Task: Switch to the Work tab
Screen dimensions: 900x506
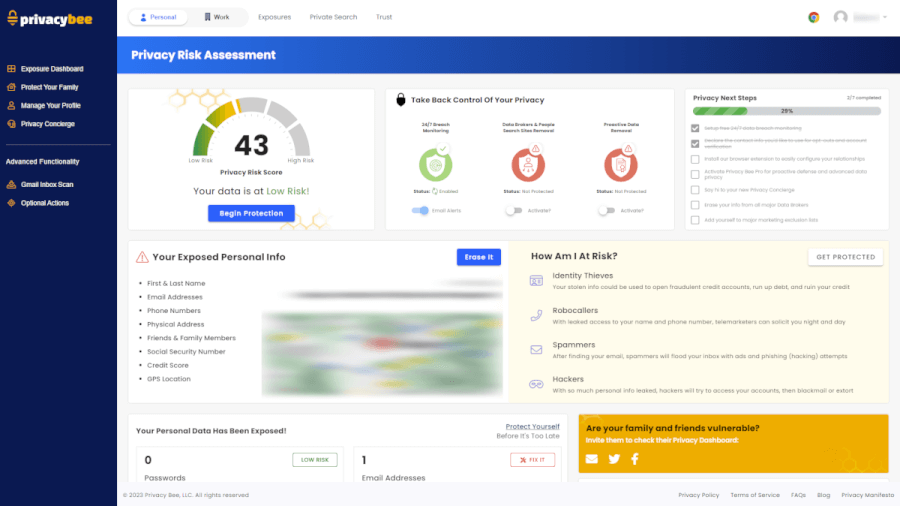Action: pos(217,17)
